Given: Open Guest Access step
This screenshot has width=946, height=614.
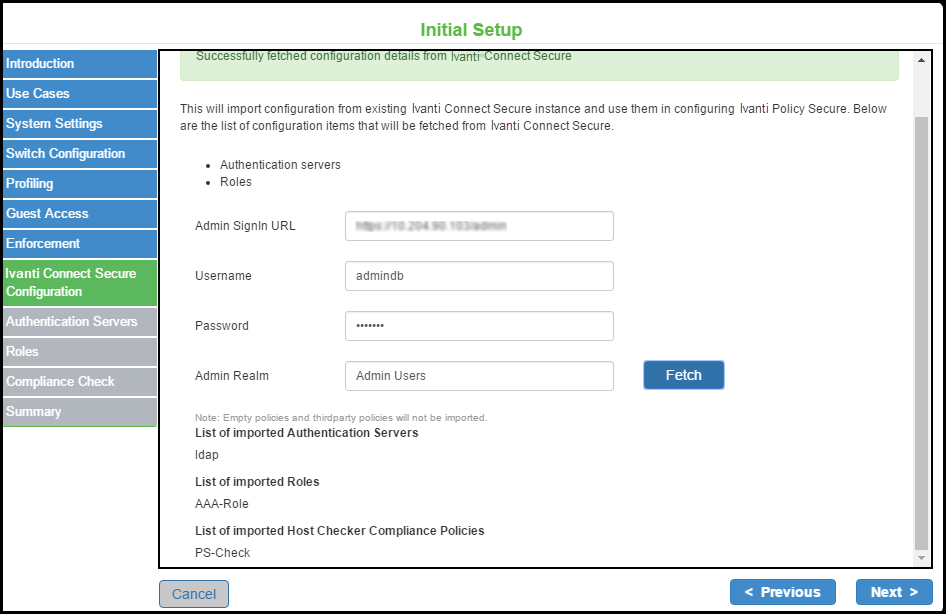Looking at the screenshot, I should (78, 214).
